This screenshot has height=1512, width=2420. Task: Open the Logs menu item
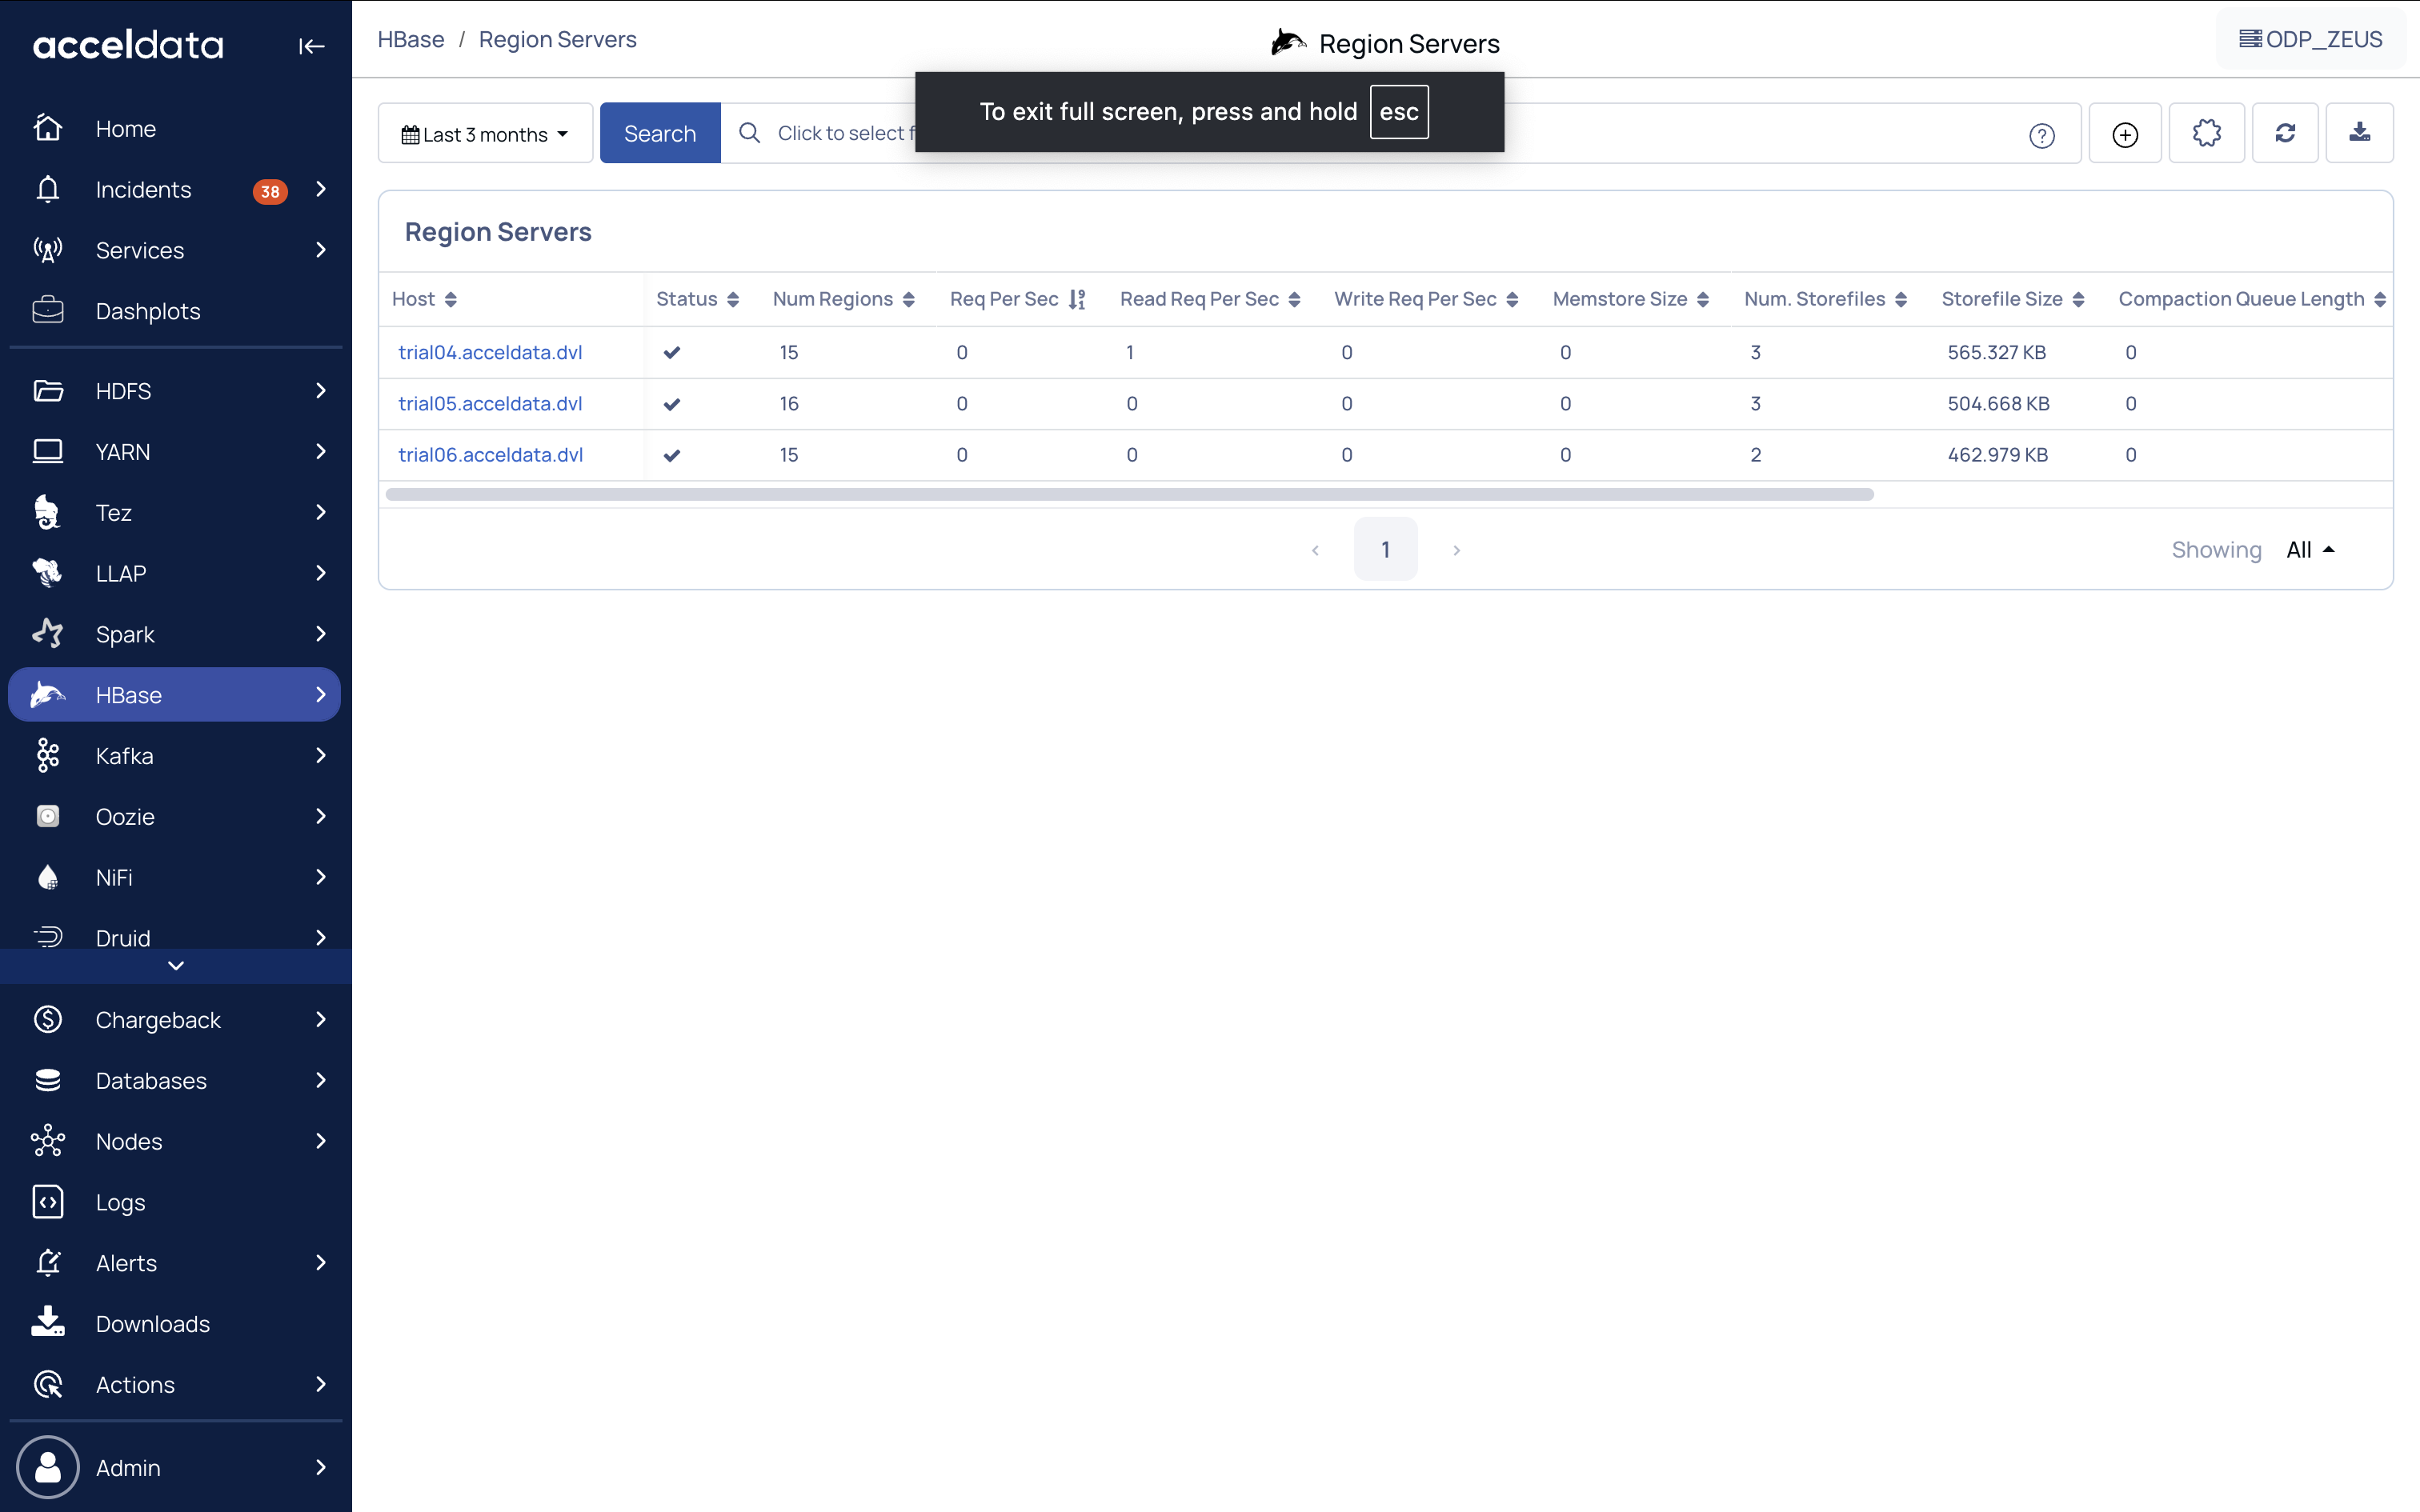(x=120, y=1202)
